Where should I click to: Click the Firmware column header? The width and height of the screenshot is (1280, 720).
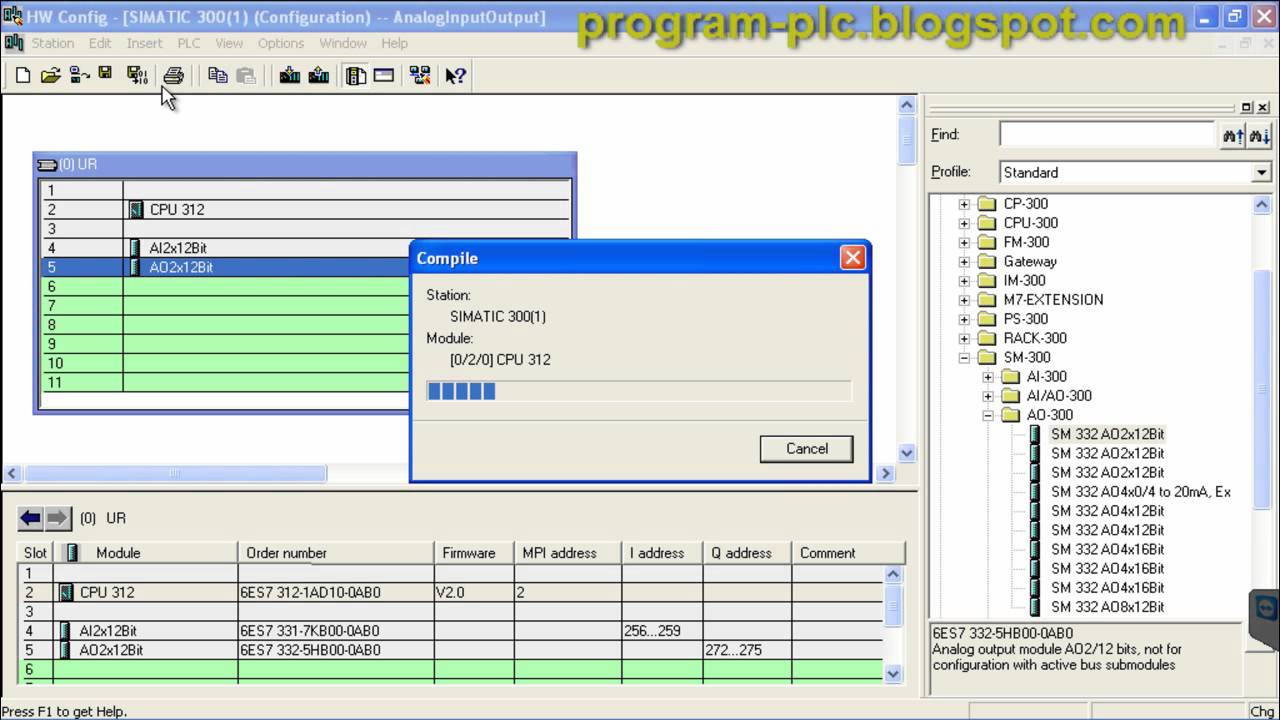[x=475, y=553]
